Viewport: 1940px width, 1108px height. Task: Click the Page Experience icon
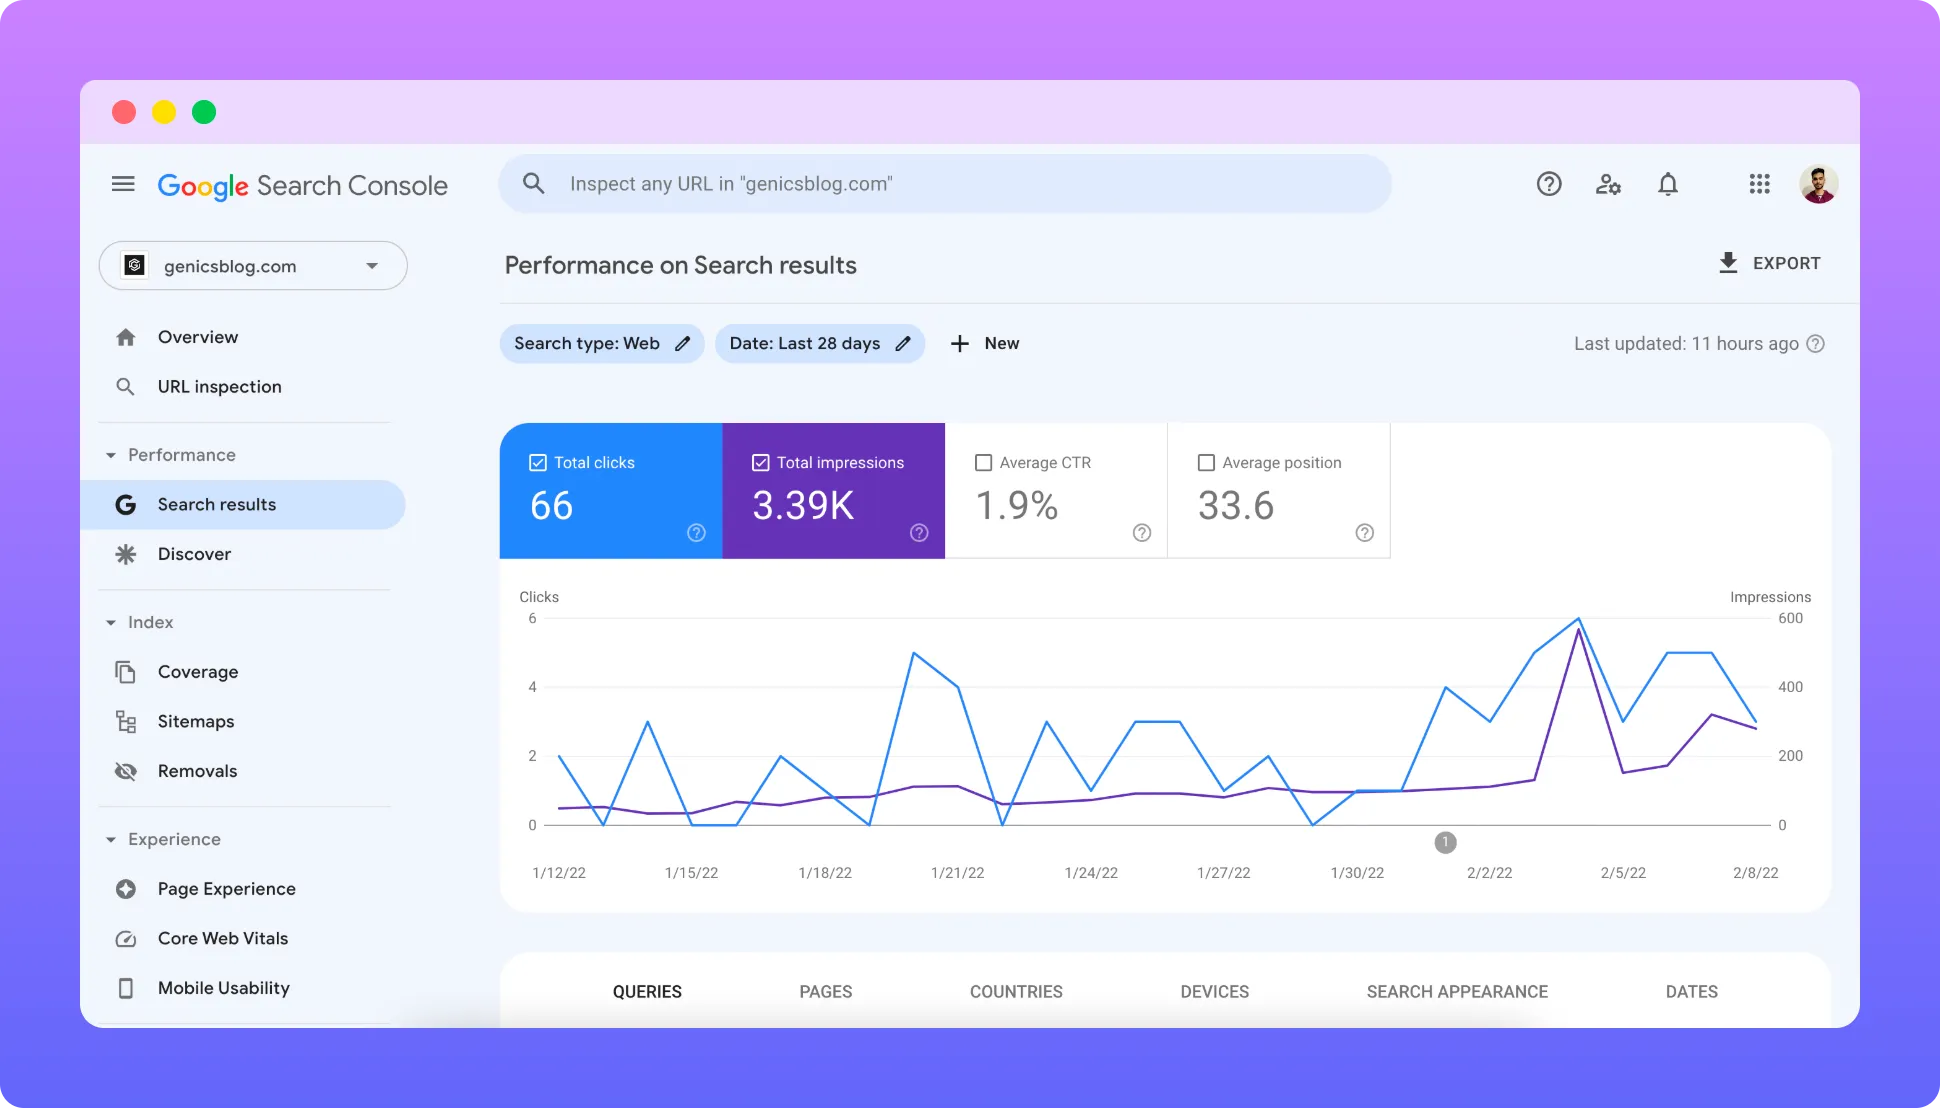pos(125,889)
